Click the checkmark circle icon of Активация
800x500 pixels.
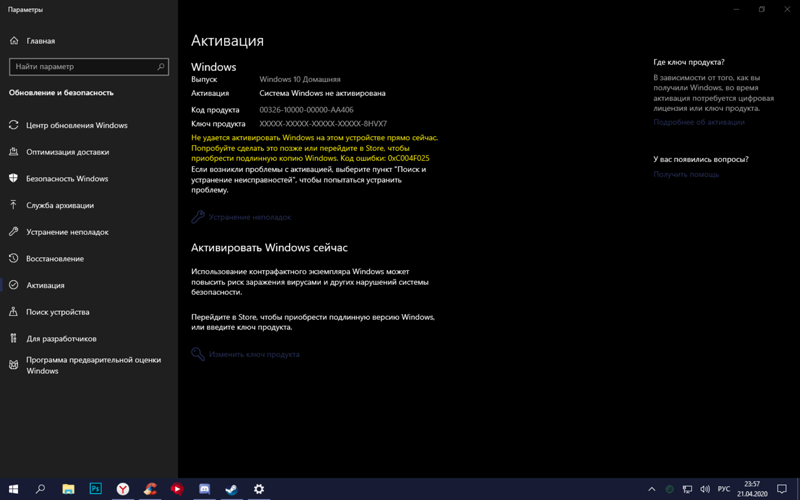click(14, 285)
